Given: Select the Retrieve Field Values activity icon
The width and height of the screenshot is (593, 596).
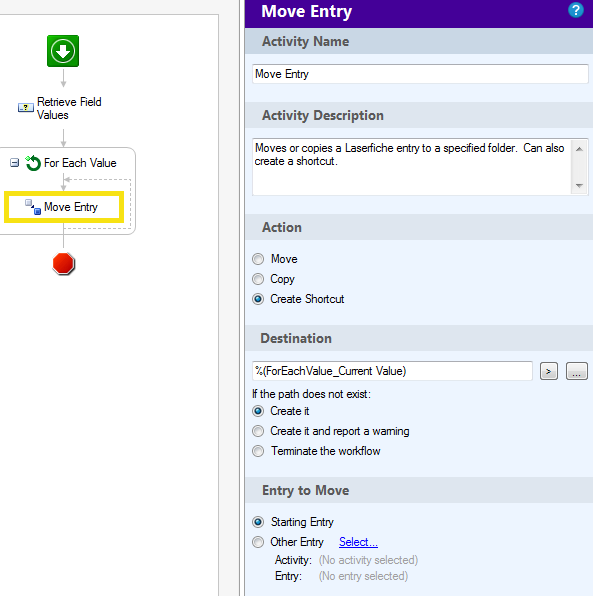Looking at the screenshot, I should click(26, 108).
